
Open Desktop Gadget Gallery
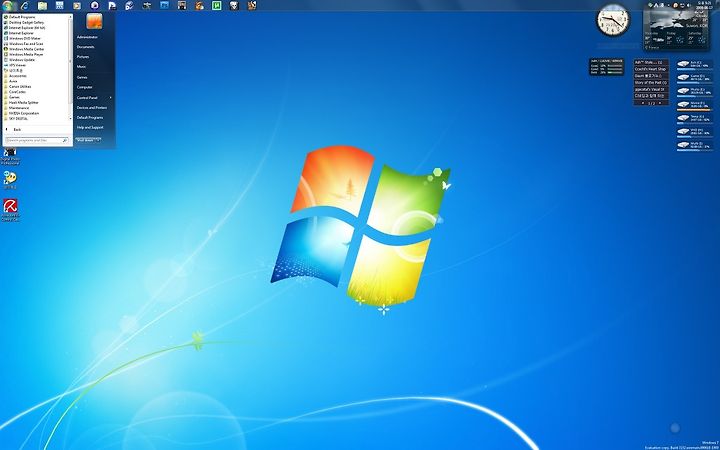coord(26,22)
